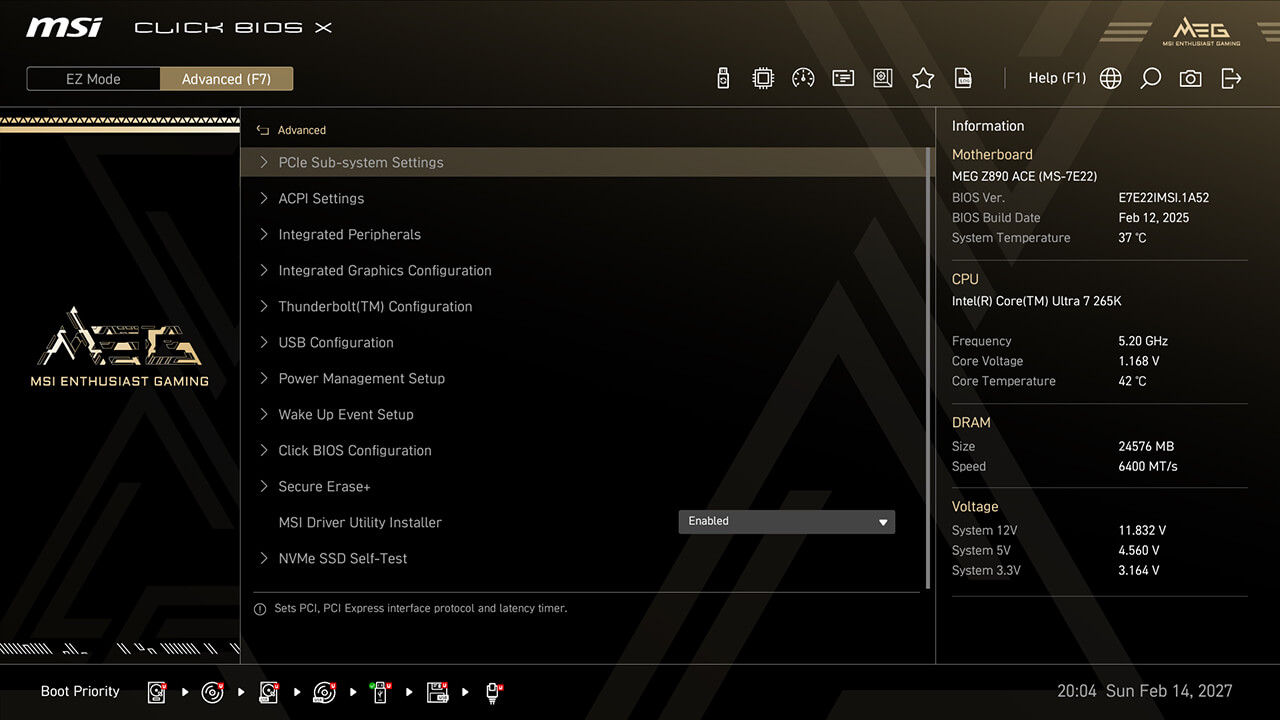Expand PCIe Sub-system Settings
Image resolution: width=1280 pixels, height=720 pixels.
(360, 162)
